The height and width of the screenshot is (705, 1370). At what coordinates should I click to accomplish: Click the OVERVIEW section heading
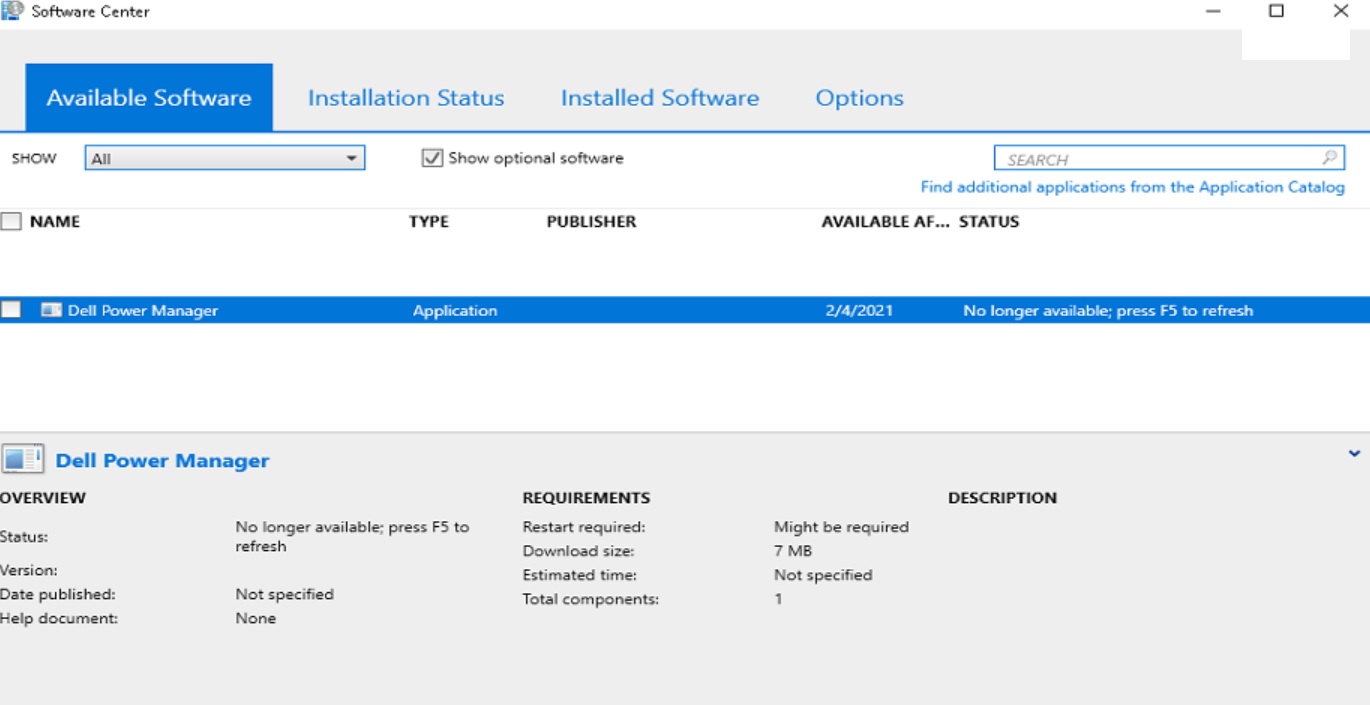click(x=43, y=498)
